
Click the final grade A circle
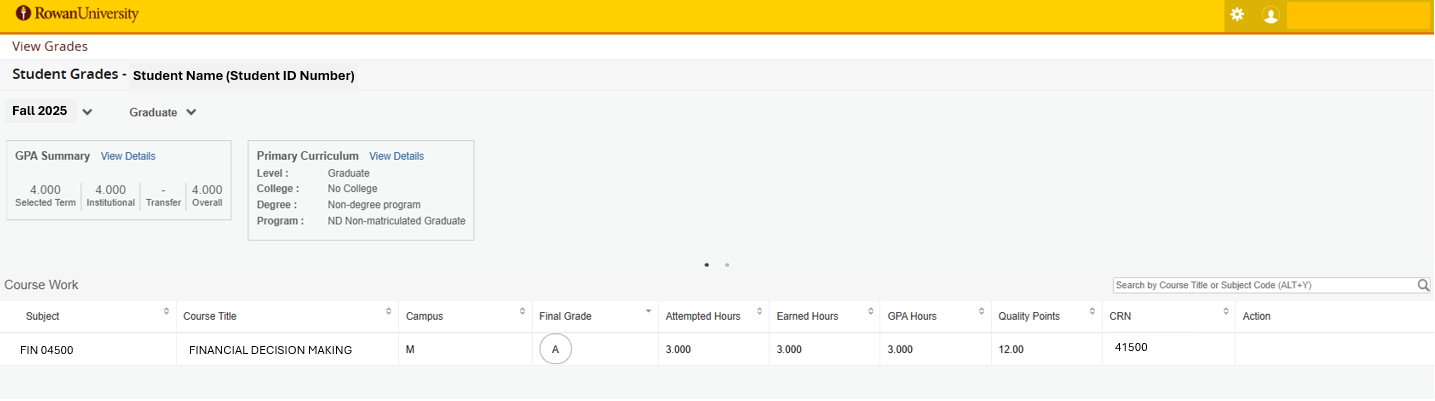pyautogui.click(x=555, y=350)
